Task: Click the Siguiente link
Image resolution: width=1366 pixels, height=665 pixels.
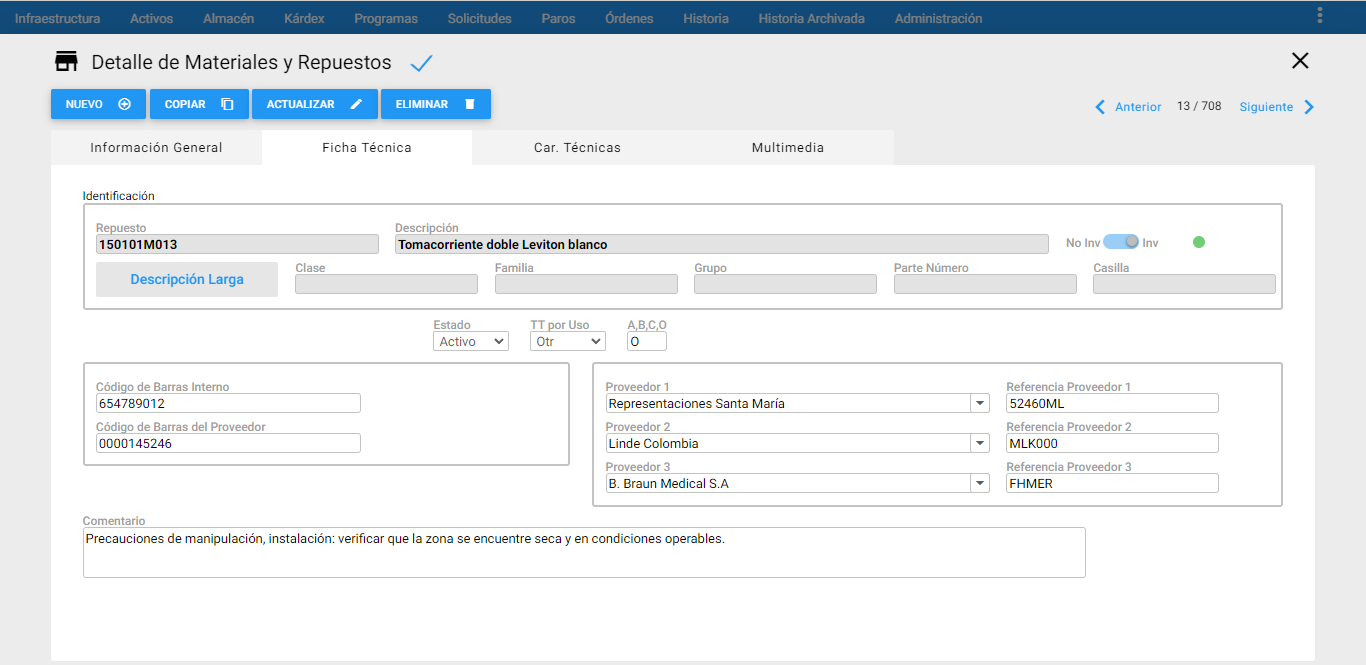Action: (1266, 107)
